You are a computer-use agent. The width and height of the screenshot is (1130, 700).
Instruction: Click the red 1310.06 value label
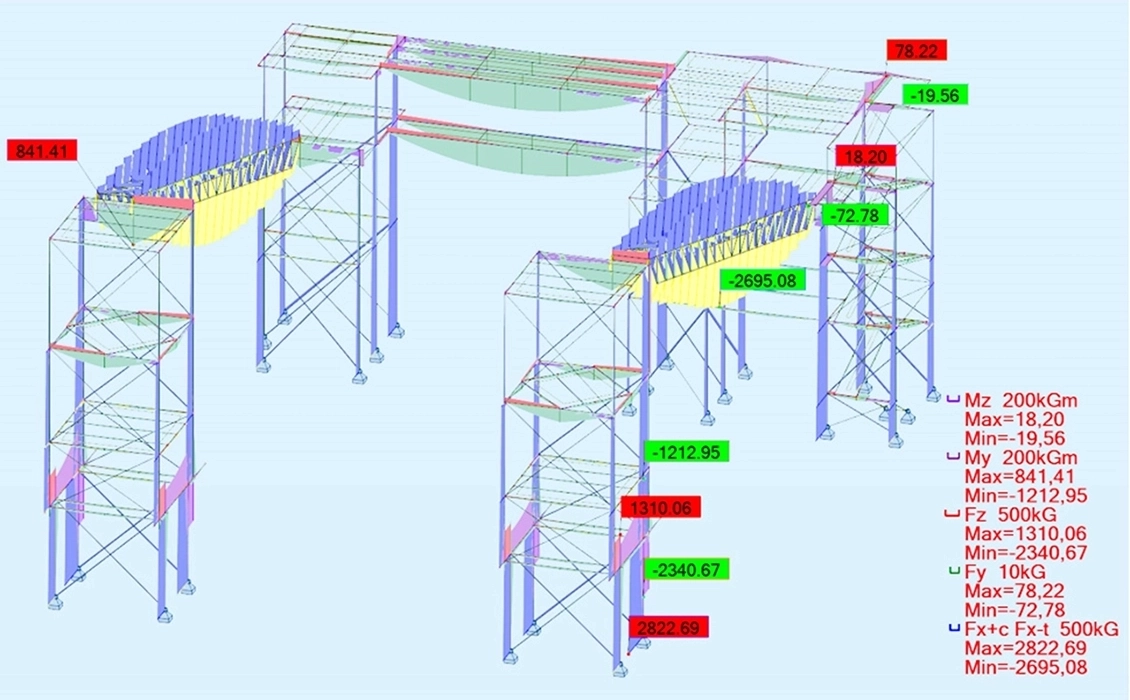[660, 508]
